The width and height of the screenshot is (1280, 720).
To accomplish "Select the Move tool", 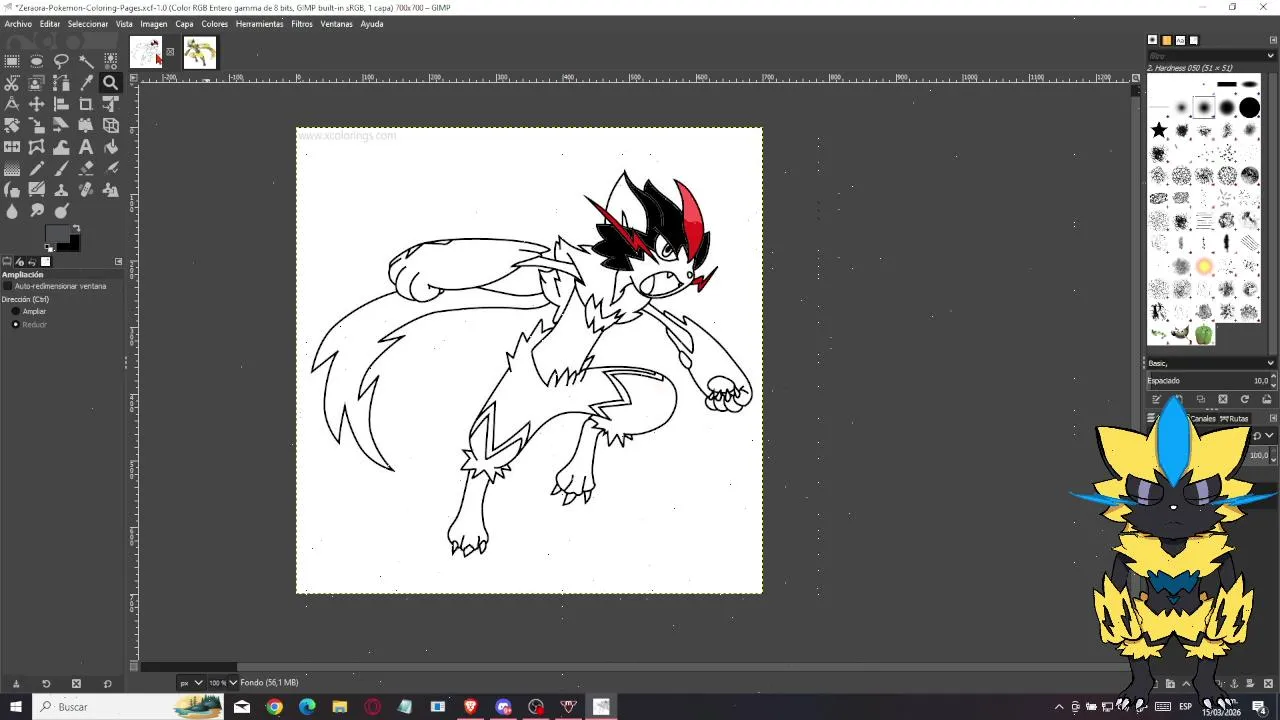I will point(37,104).
